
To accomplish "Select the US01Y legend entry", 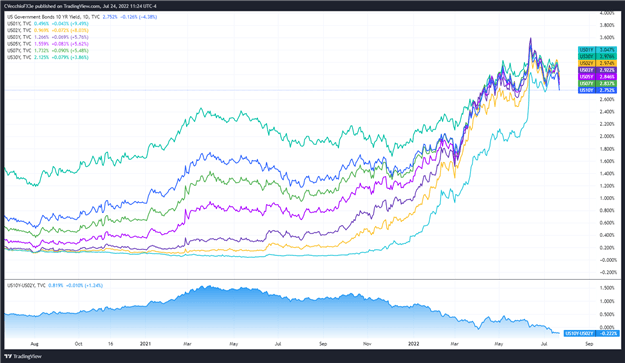I will [x=48, y=24].
